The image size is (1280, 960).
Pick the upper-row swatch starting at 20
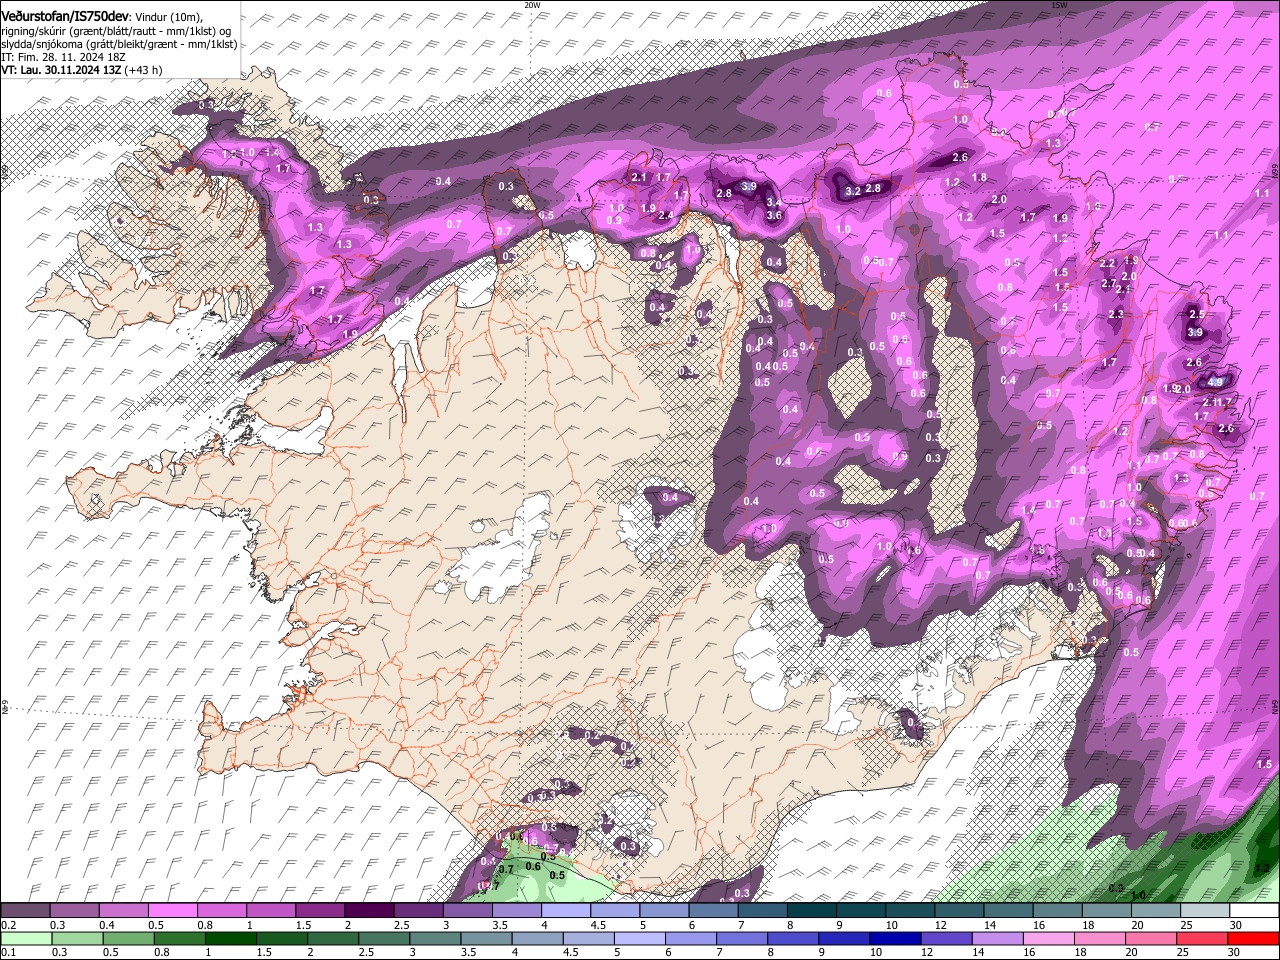tap(1154, 911)
